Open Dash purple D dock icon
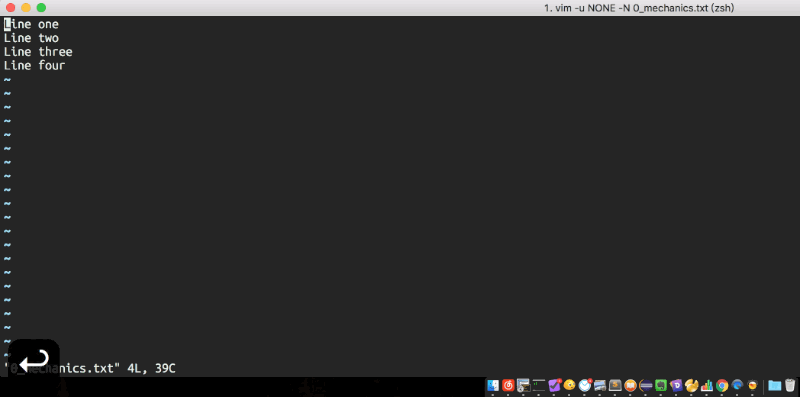 676,385
